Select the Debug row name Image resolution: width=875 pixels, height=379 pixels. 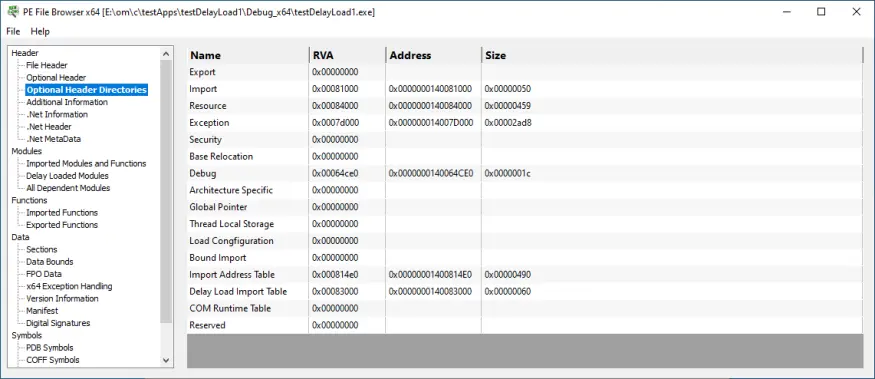tap(203, 173)
